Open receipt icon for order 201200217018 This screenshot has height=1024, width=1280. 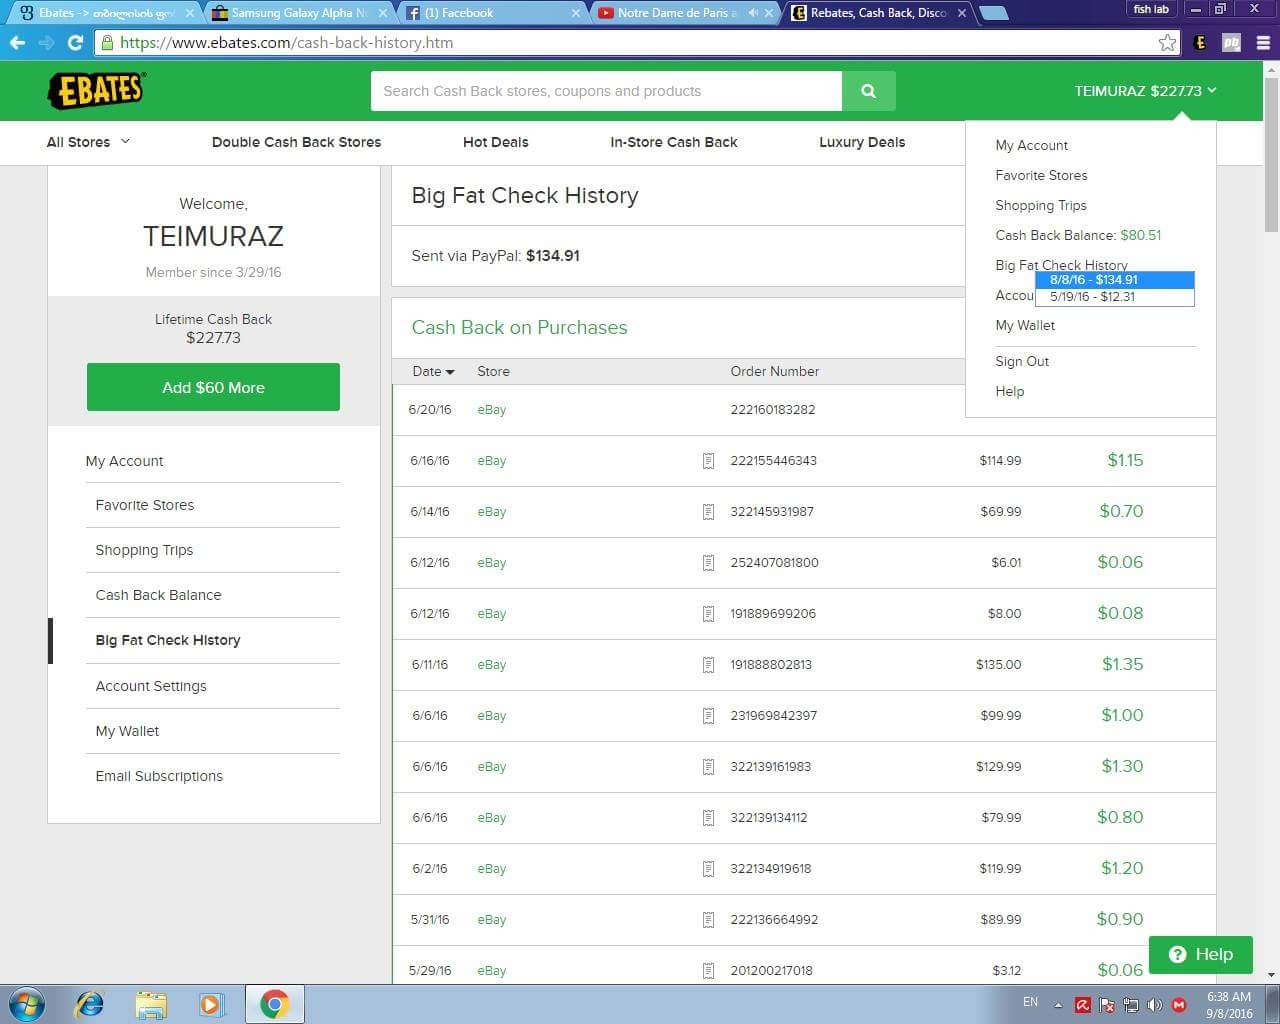708,971
